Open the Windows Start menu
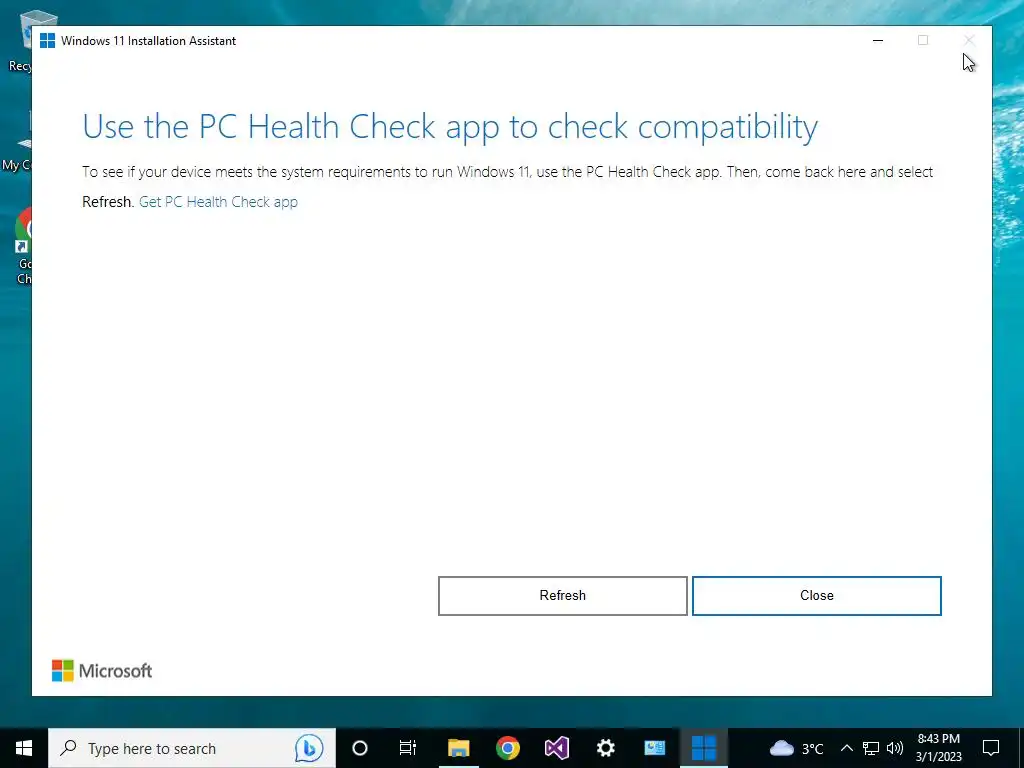This screenshot has width=1024, height=768. (24, 748)
